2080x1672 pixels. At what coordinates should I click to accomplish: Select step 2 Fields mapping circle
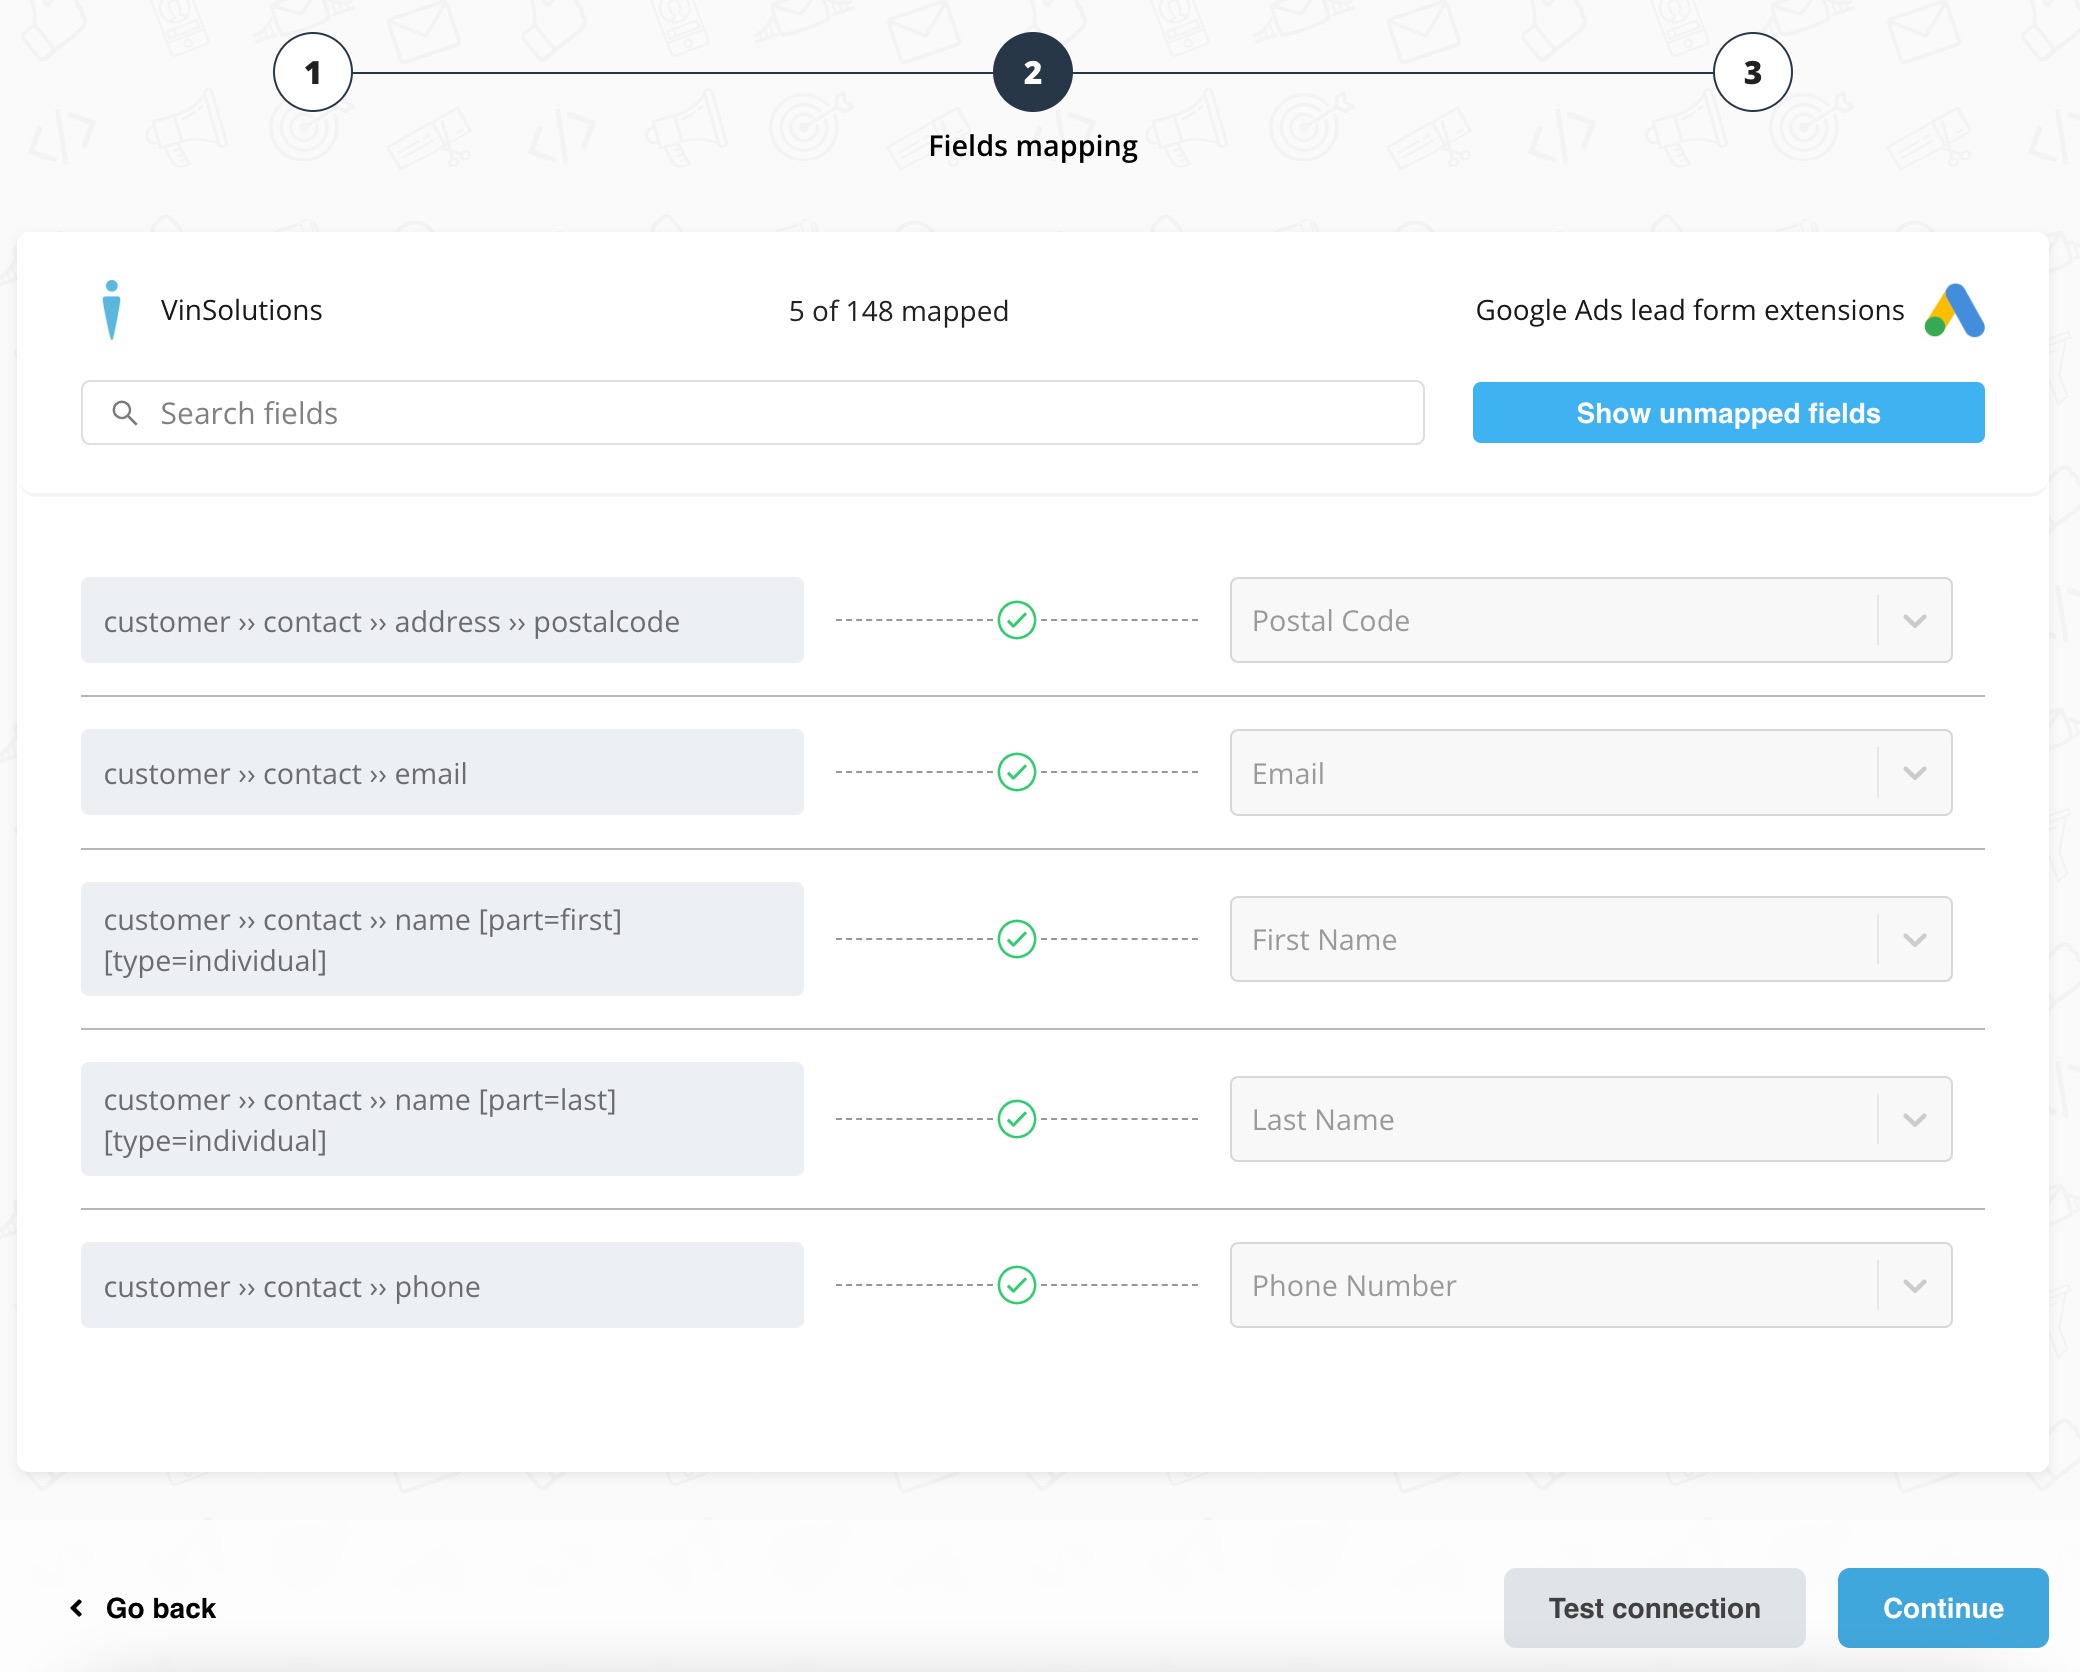pyautogui.click(x=1033, y=72)
